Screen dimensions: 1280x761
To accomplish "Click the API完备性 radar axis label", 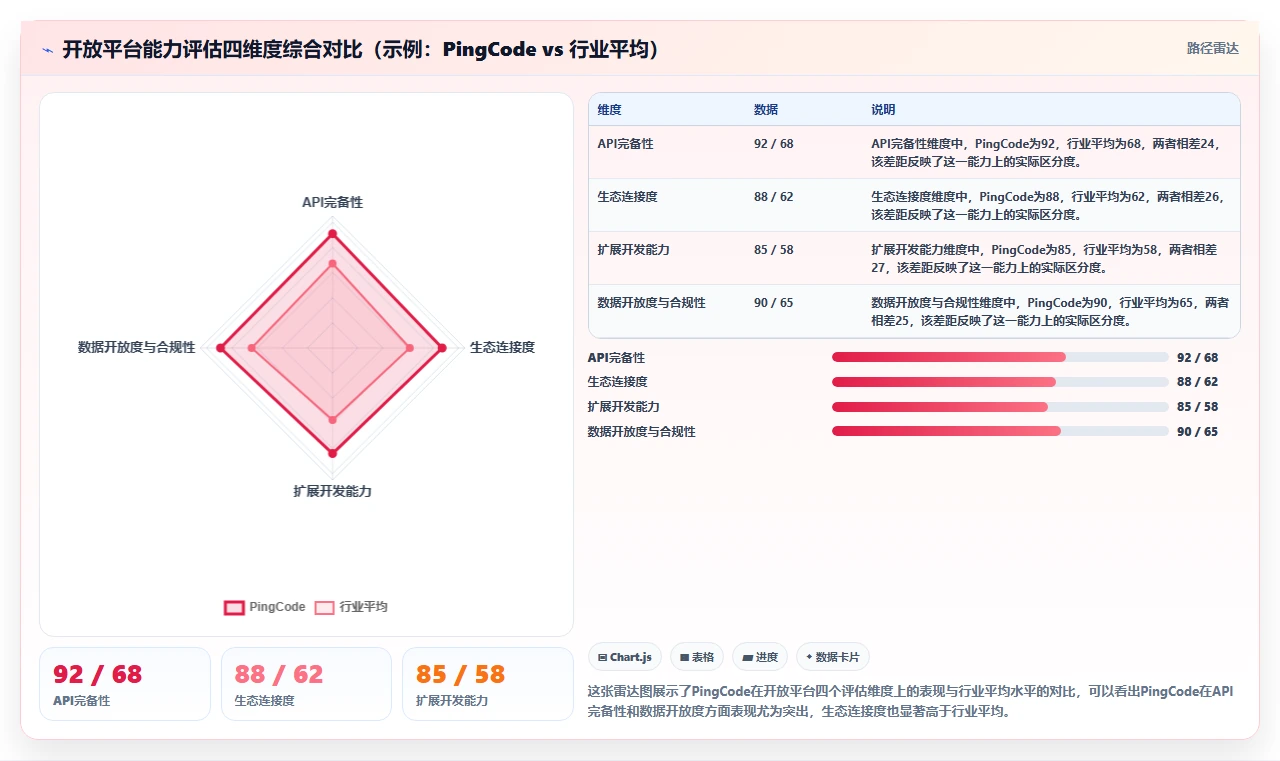I will [x=332, y=202].
